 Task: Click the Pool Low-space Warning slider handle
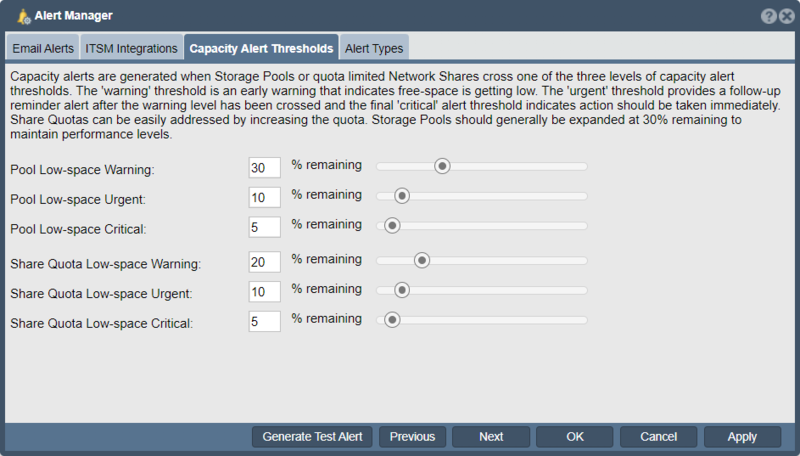(442, 166)
